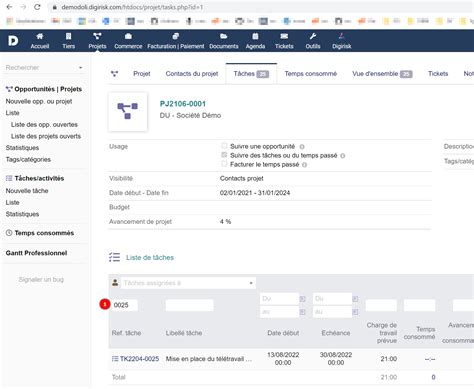Click the user icon beside Tâches assignées à

[115, 283]
